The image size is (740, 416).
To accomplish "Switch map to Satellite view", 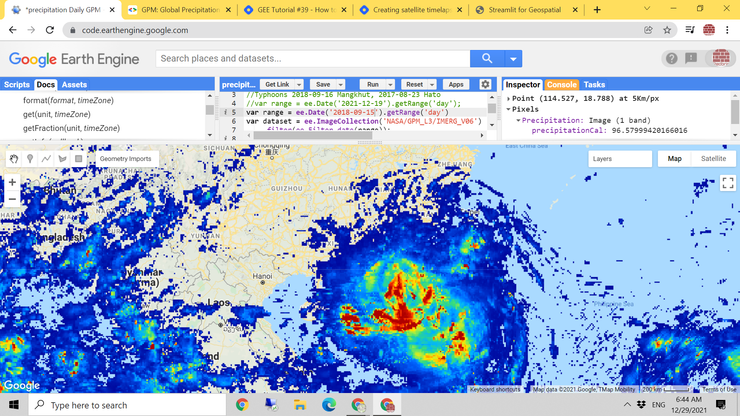I will point(713,159).
